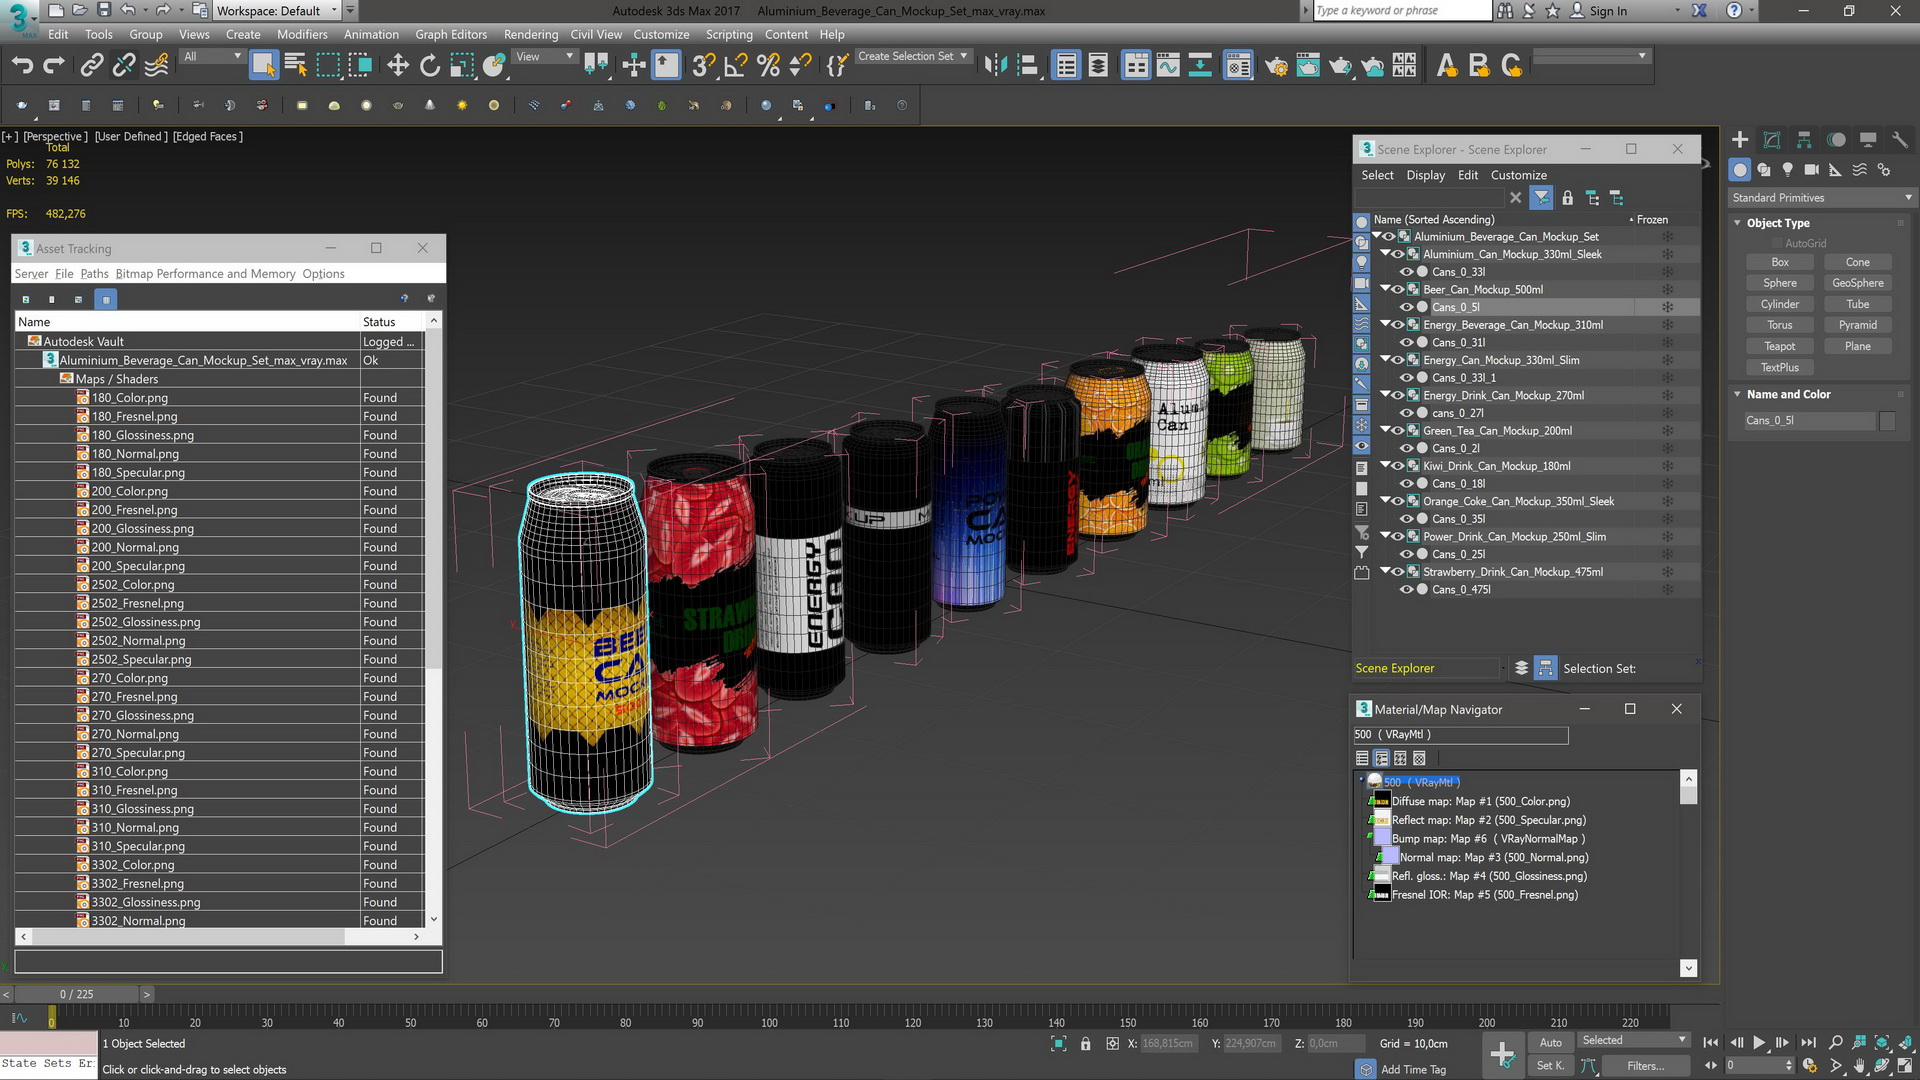Open the Rendering menu
Screen dimensions: 1920x1080
[x=531, y=34]
